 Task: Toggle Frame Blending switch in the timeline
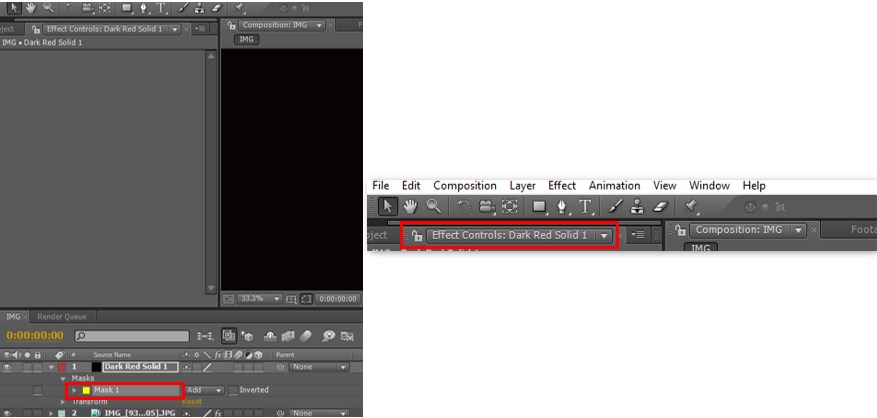(x=288, y=336)
